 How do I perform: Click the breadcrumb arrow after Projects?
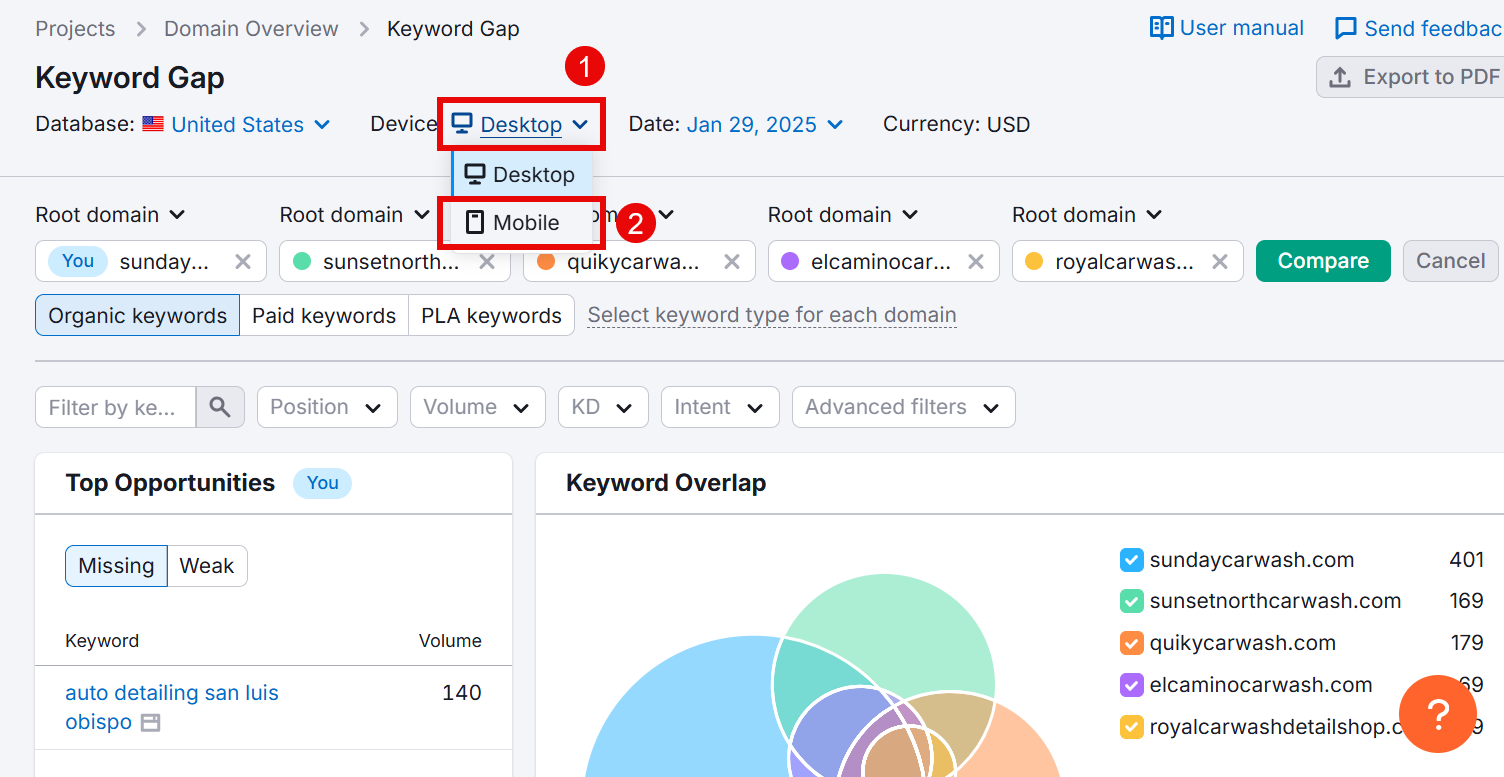(x=141, y=29)
